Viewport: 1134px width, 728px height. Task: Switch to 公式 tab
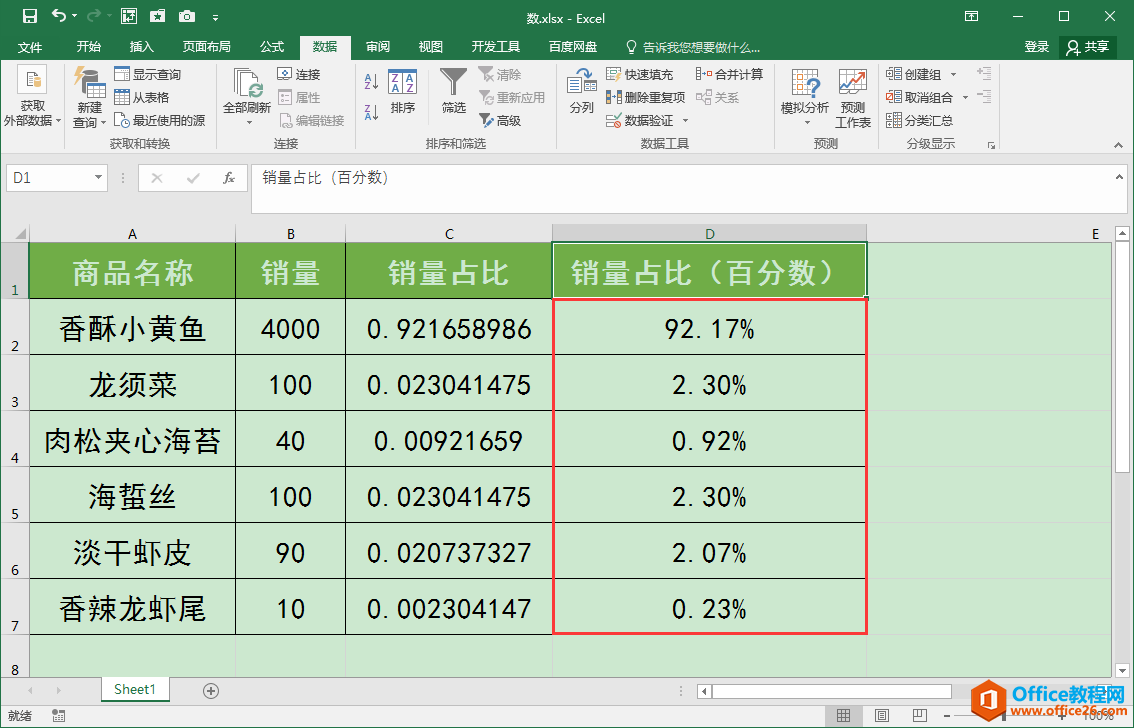[x=272, y=47]
